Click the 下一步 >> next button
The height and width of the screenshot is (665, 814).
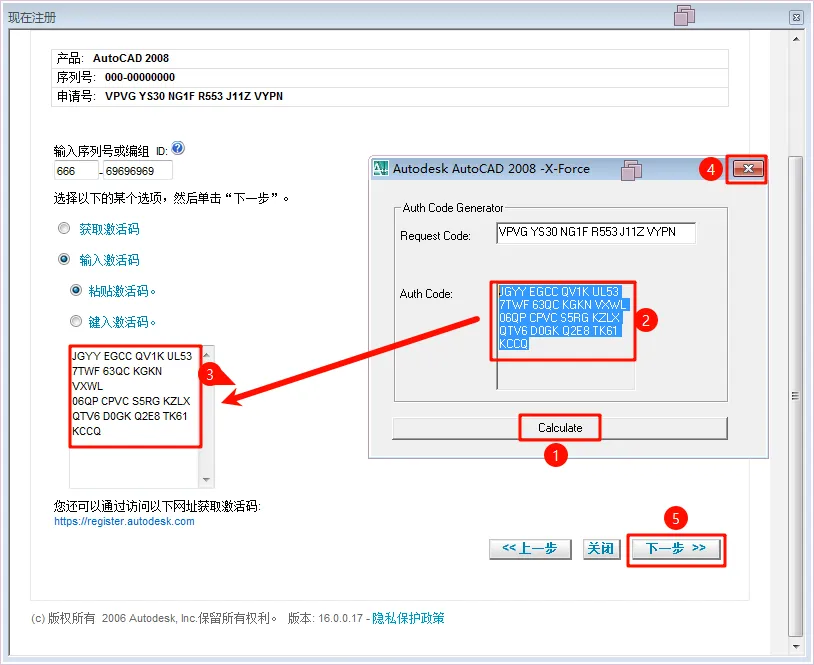pos(675,548)
